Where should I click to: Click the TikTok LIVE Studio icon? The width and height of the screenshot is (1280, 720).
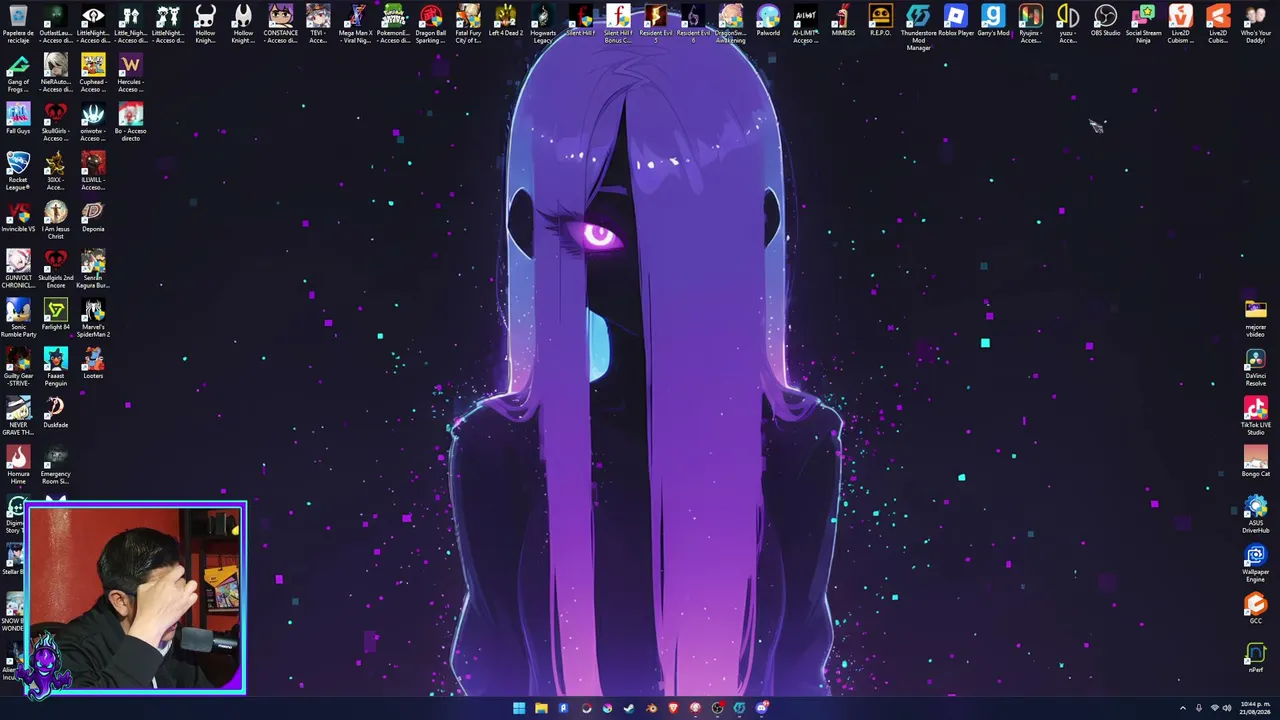pyautogui.click(x=1255, y=415)
